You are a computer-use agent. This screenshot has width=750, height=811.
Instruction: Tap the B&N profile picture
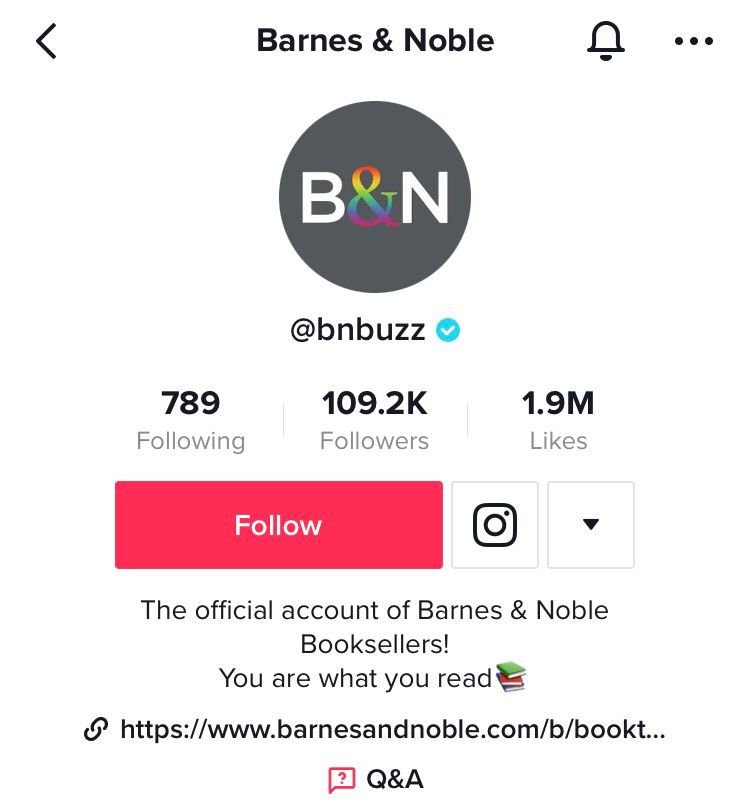[375, 197]
